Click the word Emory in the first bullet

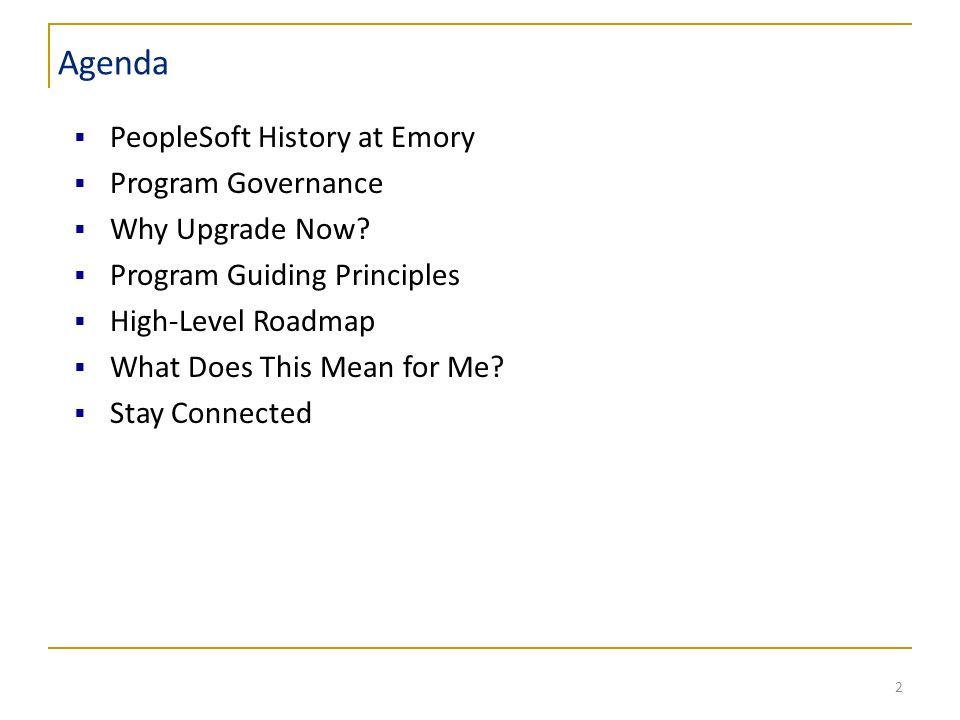point(433,138)
